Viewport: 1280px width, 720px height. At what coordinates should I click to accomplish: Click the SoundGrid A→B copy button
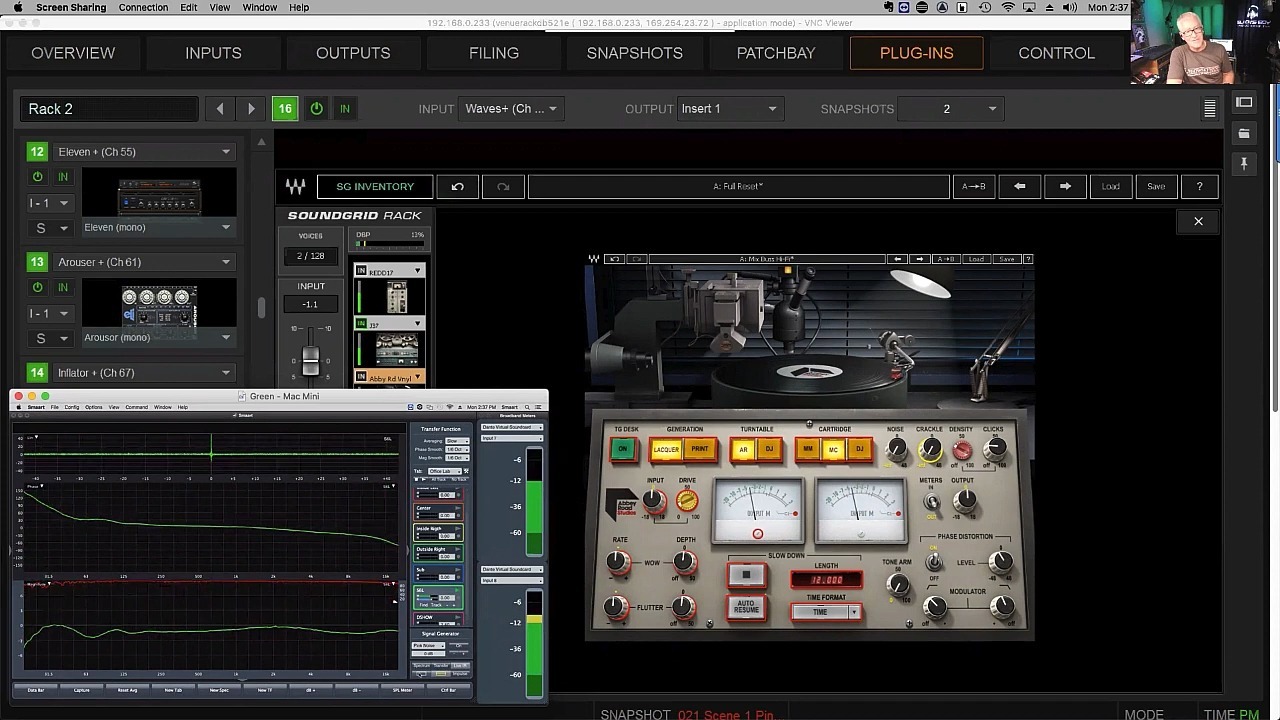[973, 187]
